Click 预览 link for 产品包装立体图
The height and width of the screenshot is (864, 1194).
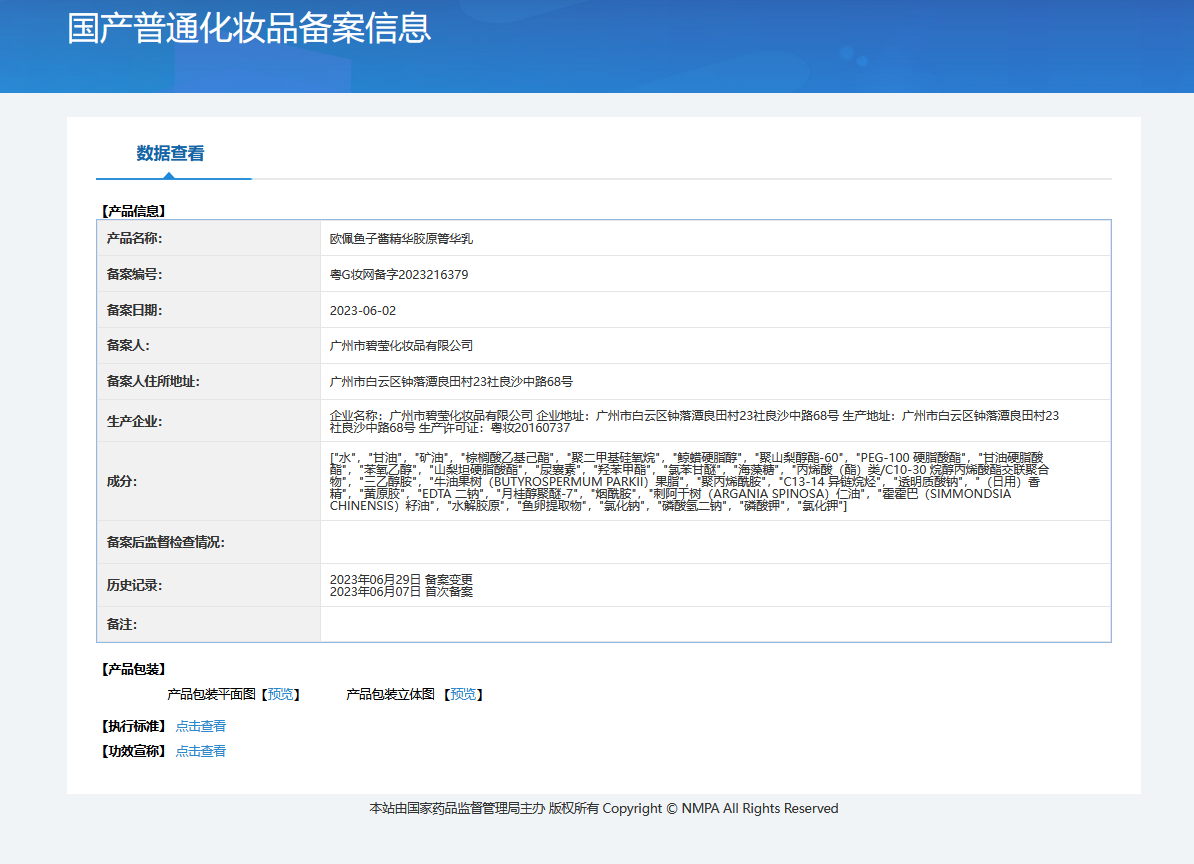[x=463, y=694]
